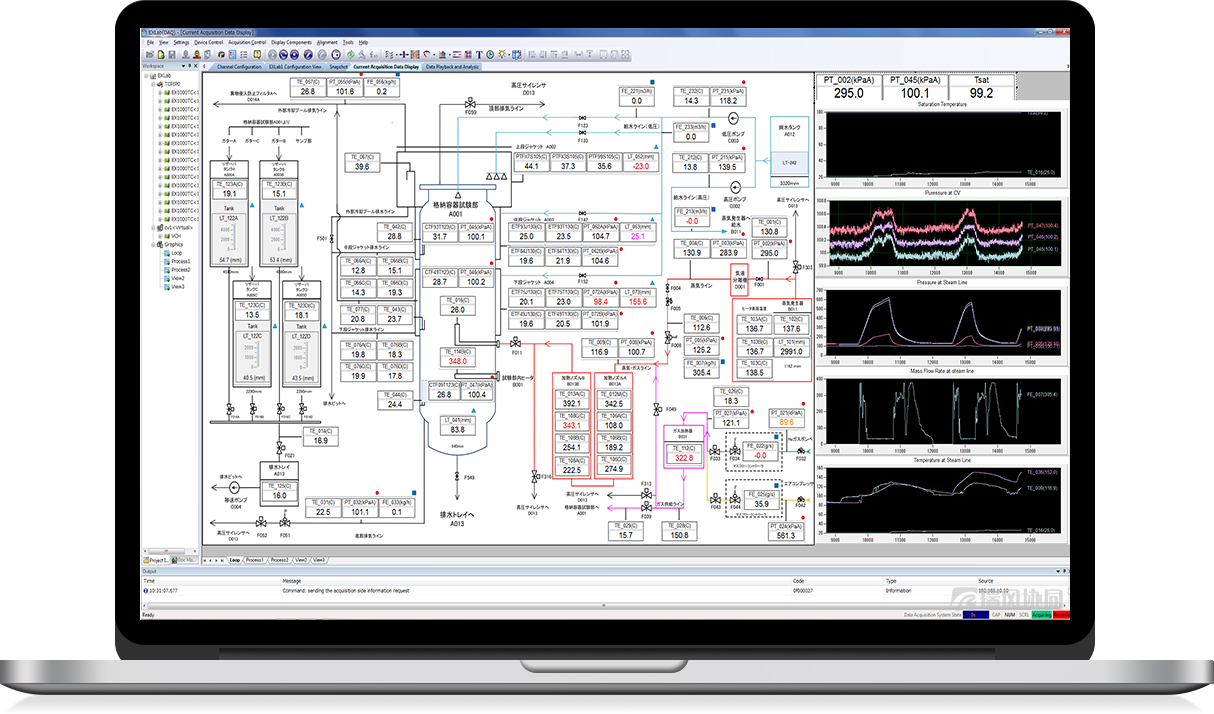The width and height of the screenshot is (1214, 714).
Task: Collapse the Graphics tree node
Action: (153, 244)
